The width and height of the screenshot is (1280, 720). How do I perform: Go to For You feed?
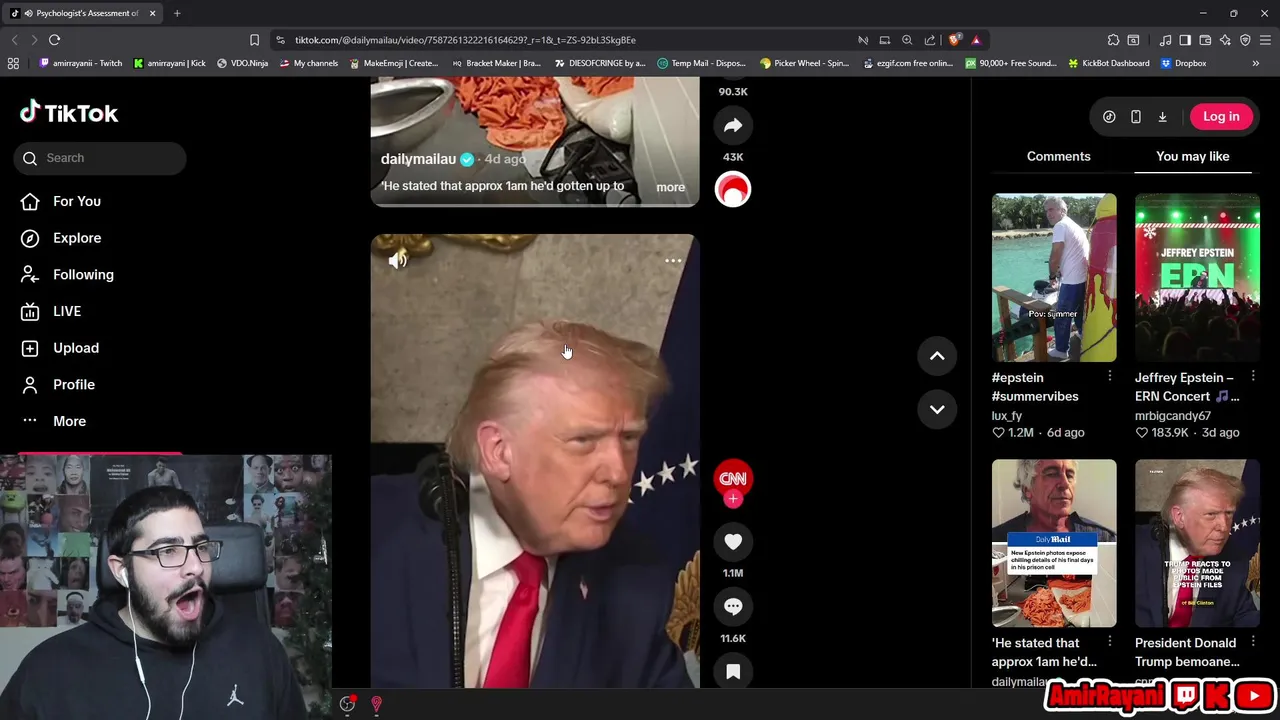[x=77, y=201]
